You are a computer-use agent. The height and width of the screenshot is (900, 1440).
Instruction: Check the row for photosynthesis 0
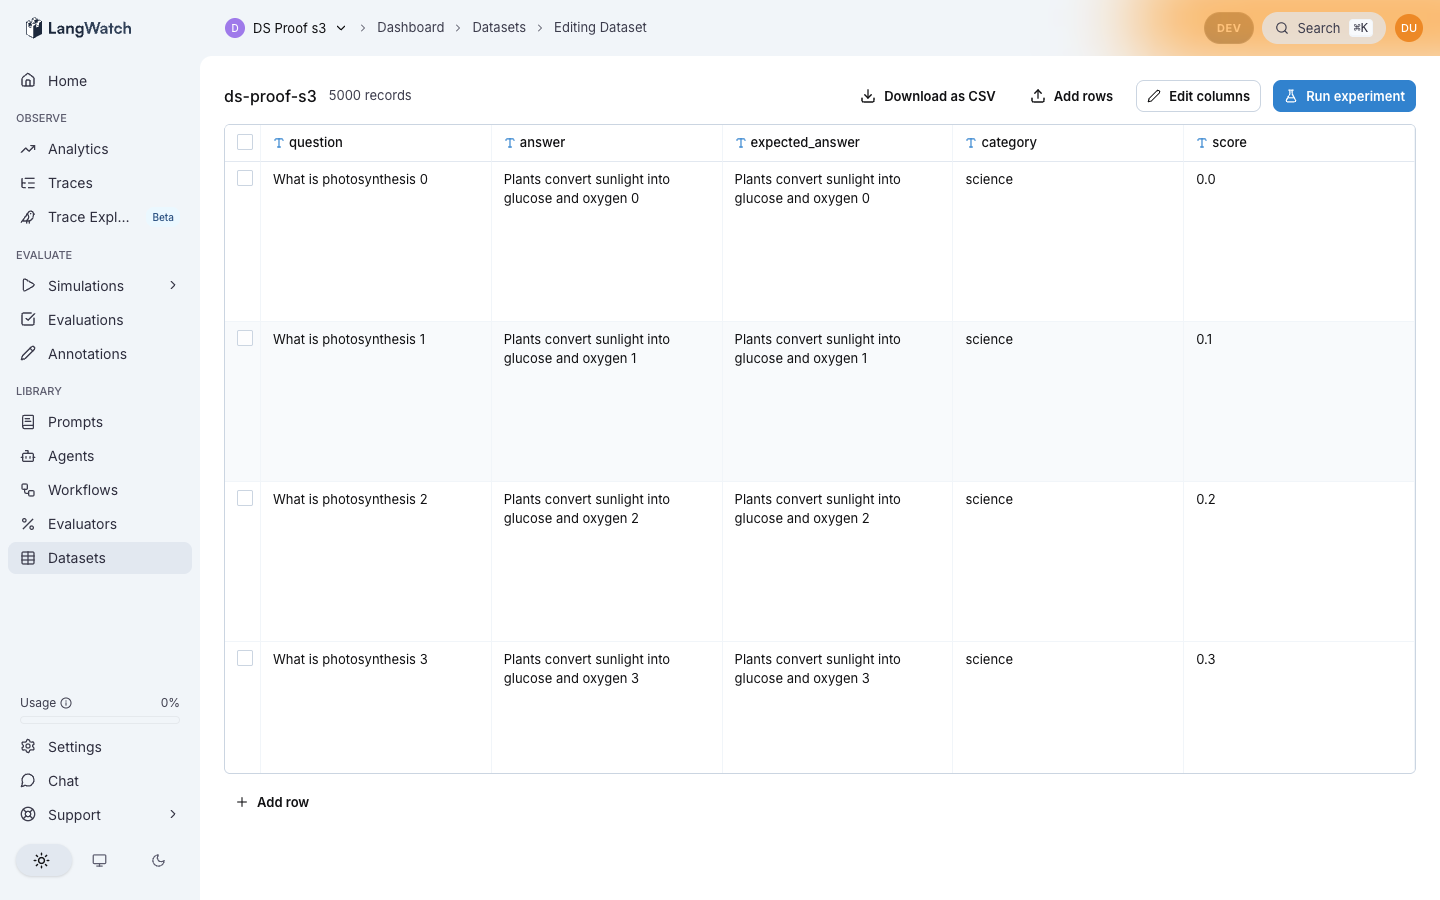pos(245,178)
